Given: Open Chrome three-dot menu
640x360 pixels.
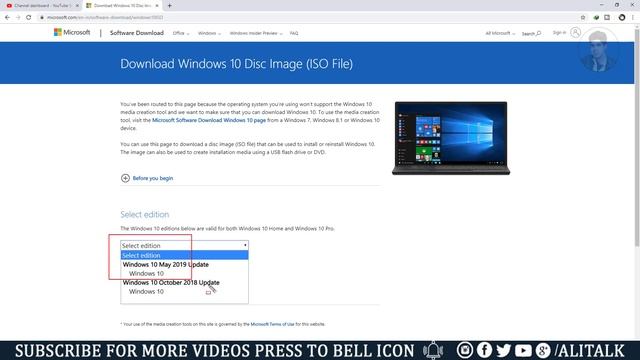Looking at the screenshot, I should coord(633,18).
